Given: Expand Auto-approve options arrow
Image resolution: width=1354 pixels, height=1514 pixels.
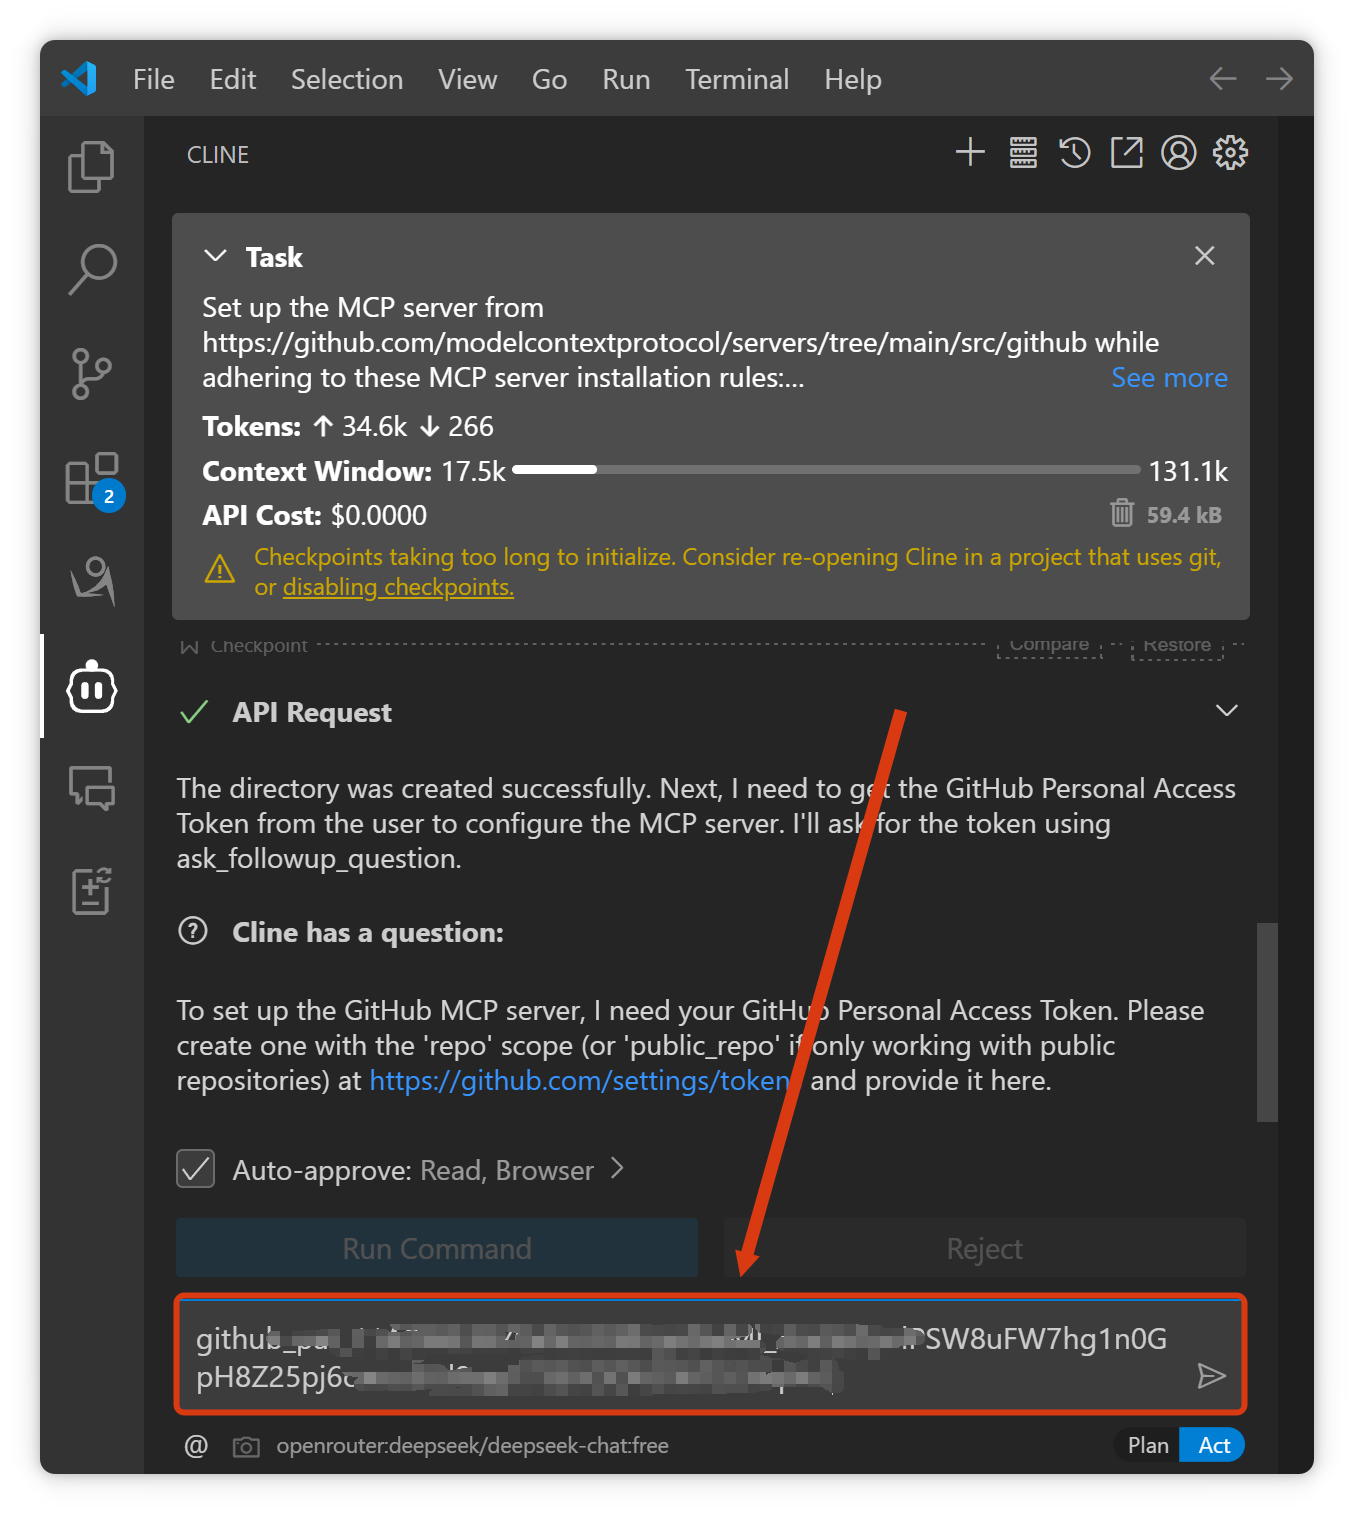Looking at the screenshot, I should pos(618,1168).
